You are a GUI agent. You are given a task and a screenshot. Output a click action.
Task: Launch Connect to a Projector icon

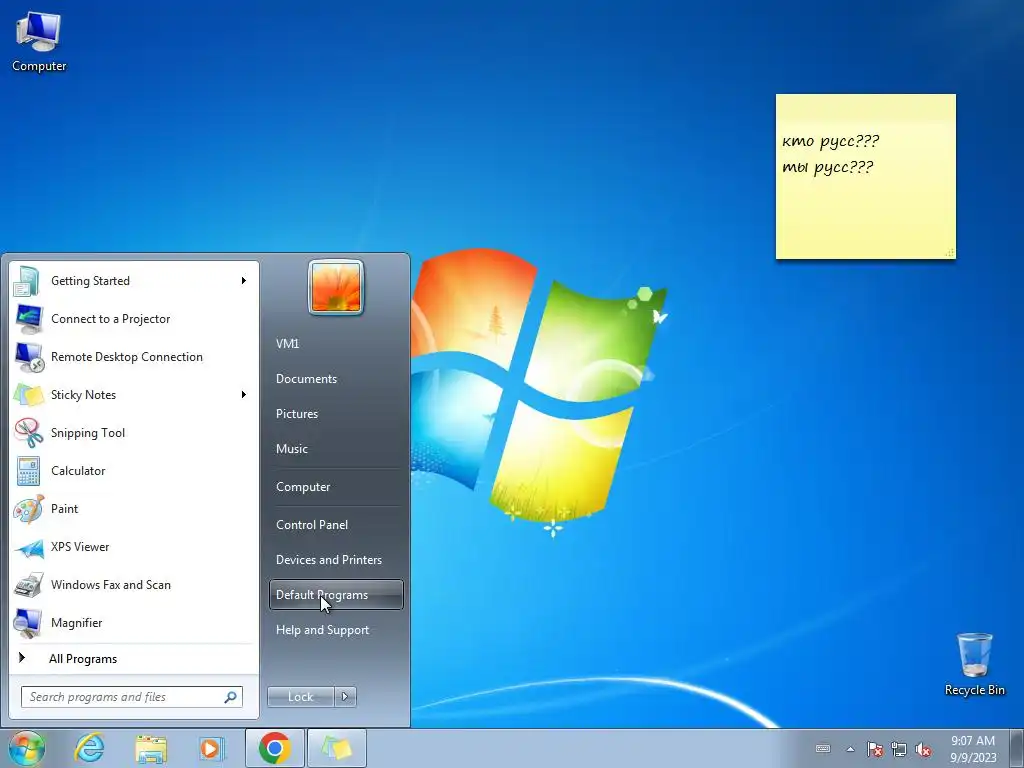click(27, 319)
